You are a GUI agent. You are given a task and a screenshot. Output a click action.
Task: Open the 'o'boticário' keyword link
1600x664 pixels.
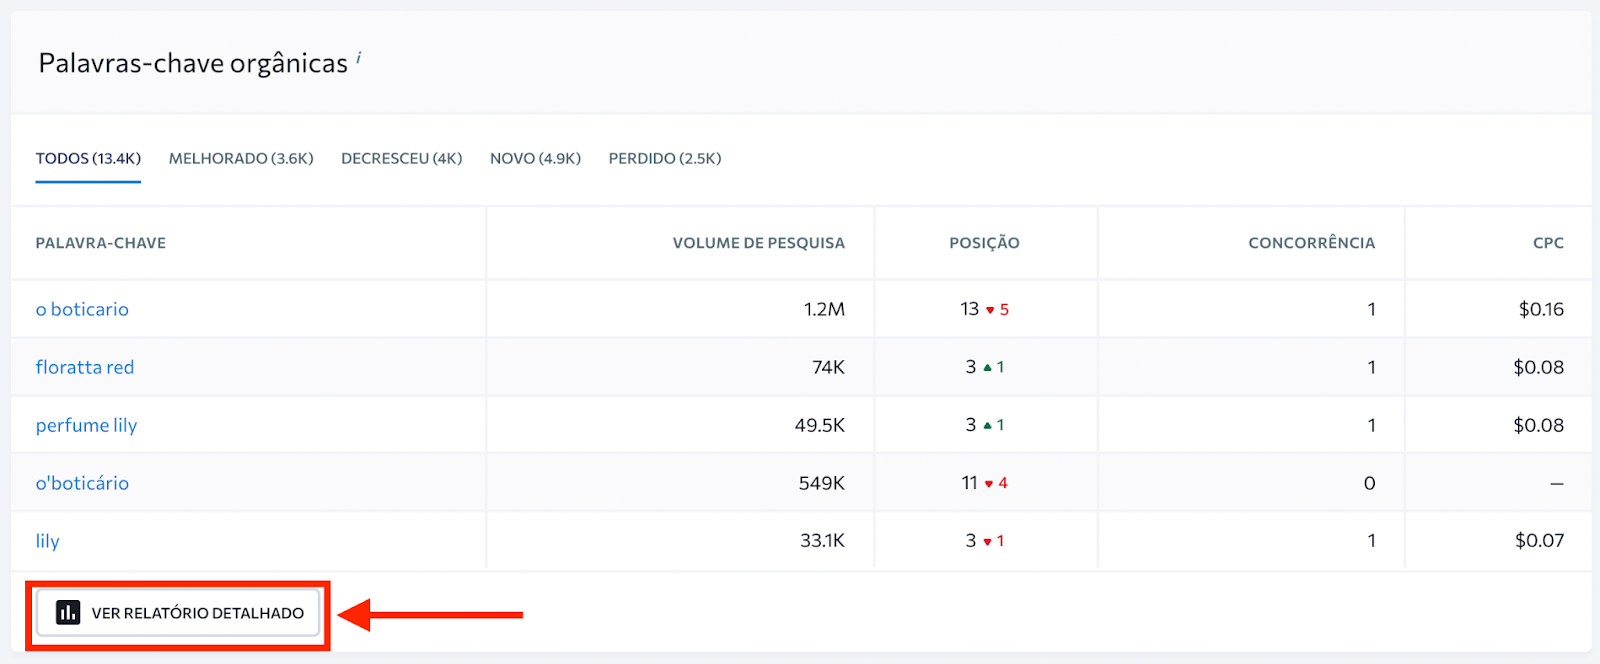click(x=82, y=483)
